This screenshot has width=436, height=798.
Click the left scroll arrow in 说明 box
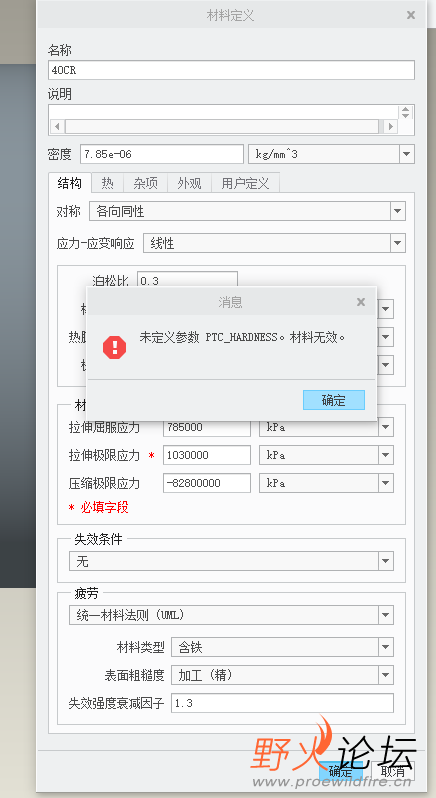57,126
